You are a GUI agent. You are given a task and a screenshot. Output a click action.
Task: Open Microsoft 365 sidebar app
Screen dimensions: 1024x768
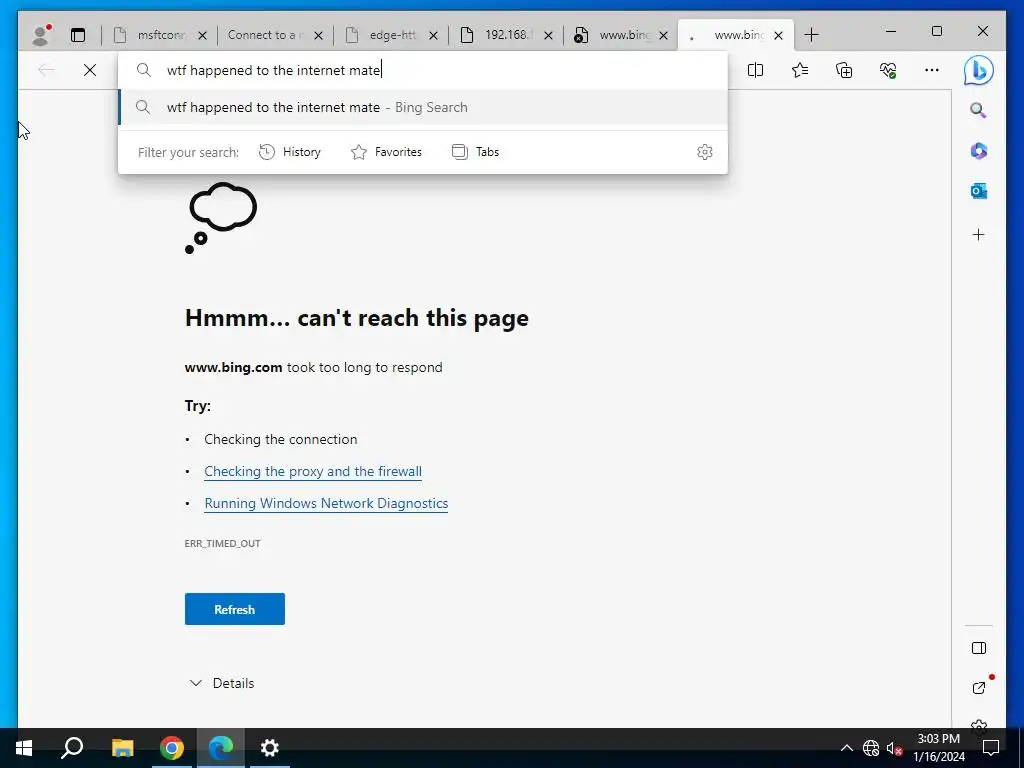pos(978,151)
